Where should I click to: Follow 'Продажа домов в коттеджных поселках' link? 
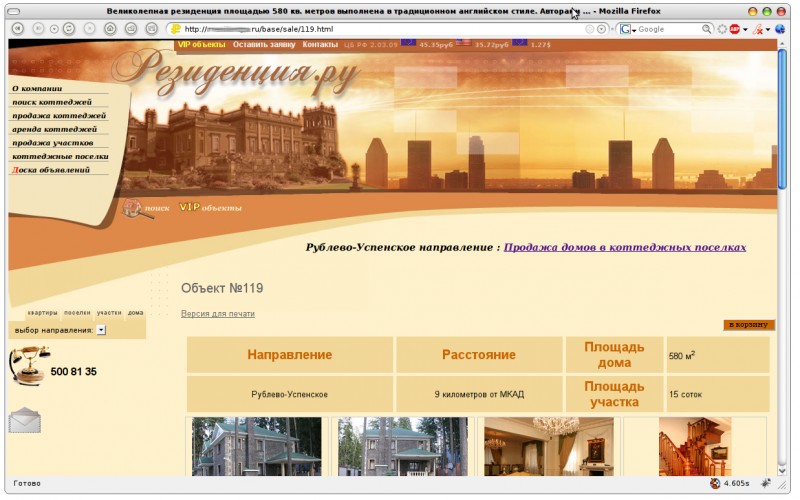pos(625,247)
